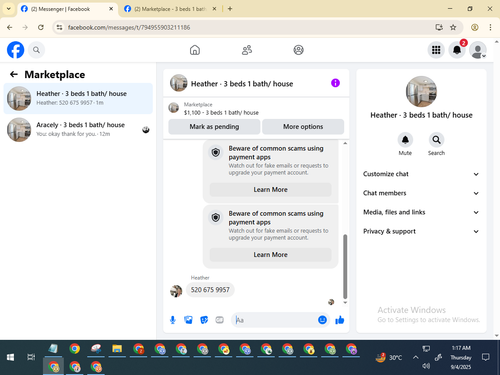Image resolution: width=500 pixels, height=375 pixels.
Task: Reload the page with browser refresh
Action: pos(41,27)
